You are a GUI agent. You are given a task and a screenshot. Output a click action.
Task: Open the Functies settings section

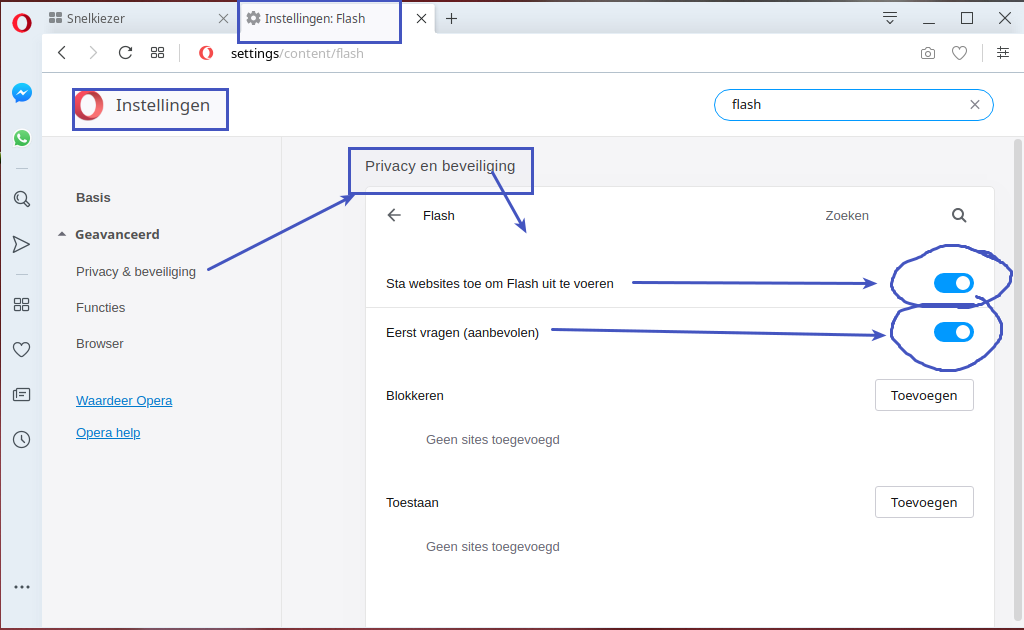(101, 307)
